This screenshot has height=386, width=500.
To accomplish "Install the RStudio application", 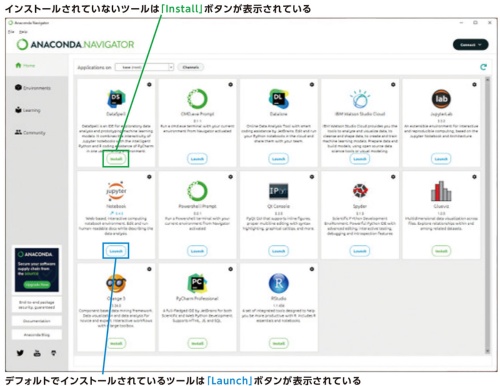I will point(279,343).
